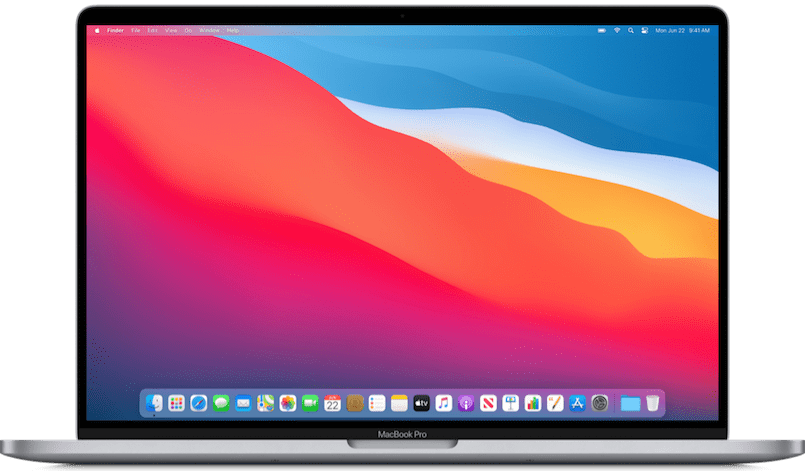Image resolution: width=805 pixels, height=471 pixels.
Task: Open Calendar showing date 22
Action: click(332, 403)
